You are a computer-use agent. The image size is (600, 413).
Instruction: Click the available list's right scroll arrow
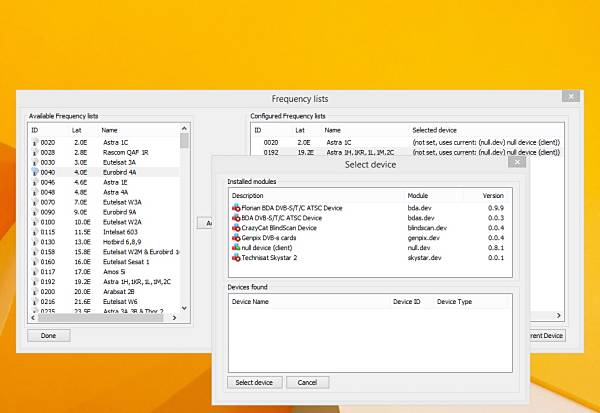[x=174, y=318]
